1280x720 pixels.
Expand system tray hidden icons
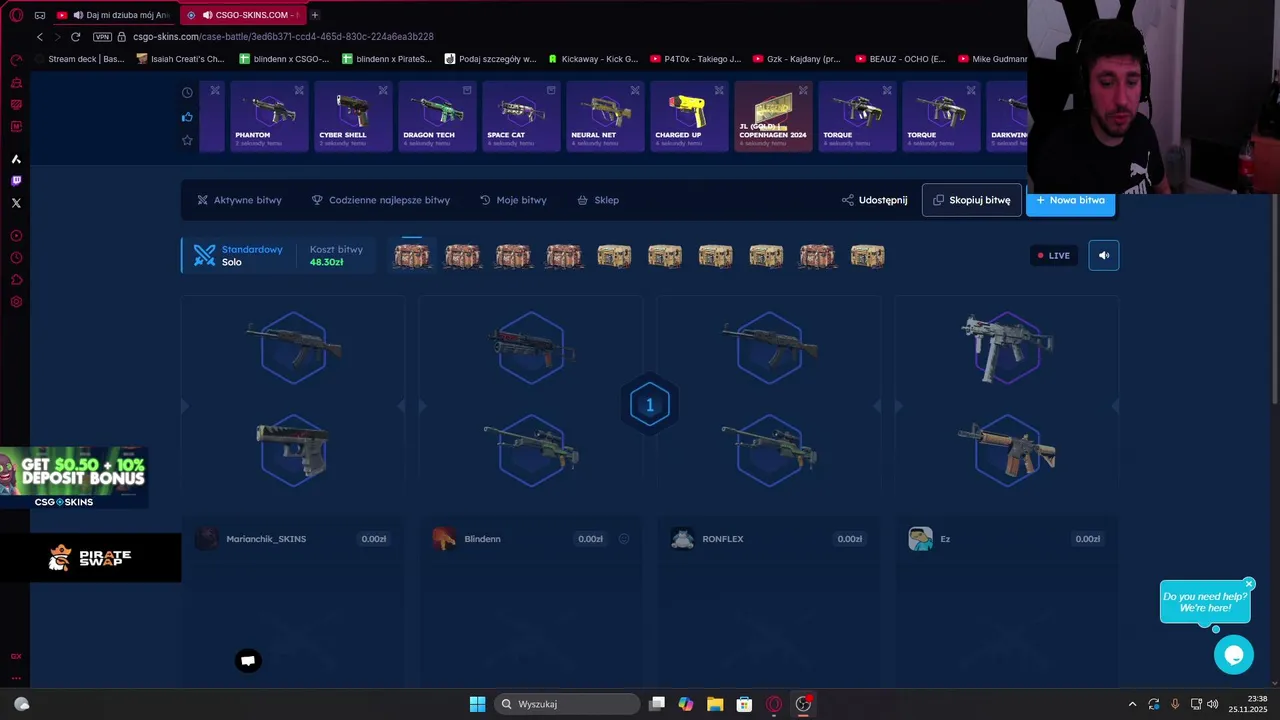coord(1132,704)
